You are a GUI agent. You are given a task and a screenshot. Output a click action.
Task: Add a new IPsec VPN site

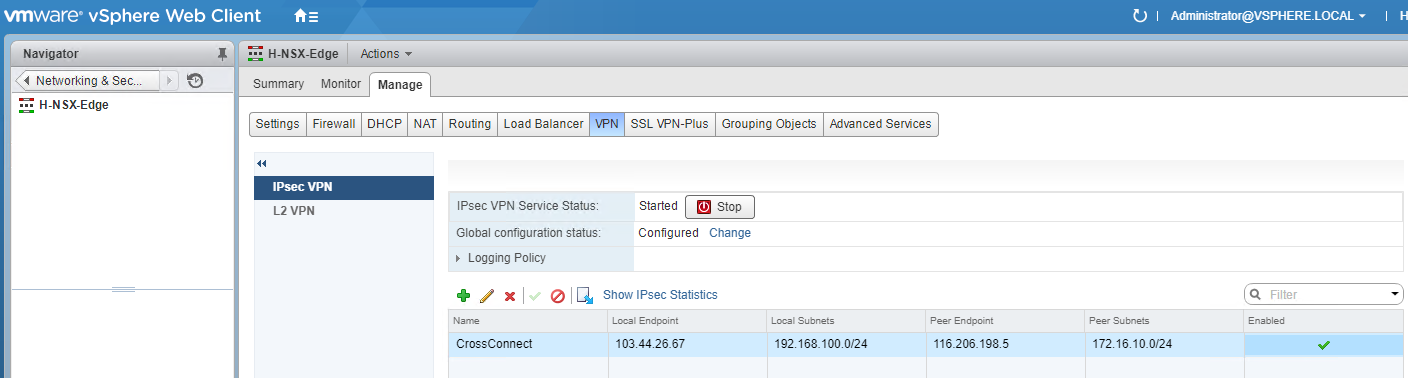point(463,296)
